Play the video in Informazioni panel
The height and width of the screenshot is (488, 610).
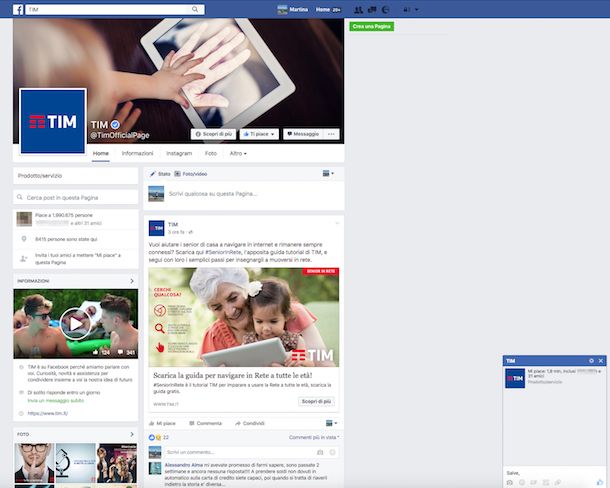click(x=75, y=324)
